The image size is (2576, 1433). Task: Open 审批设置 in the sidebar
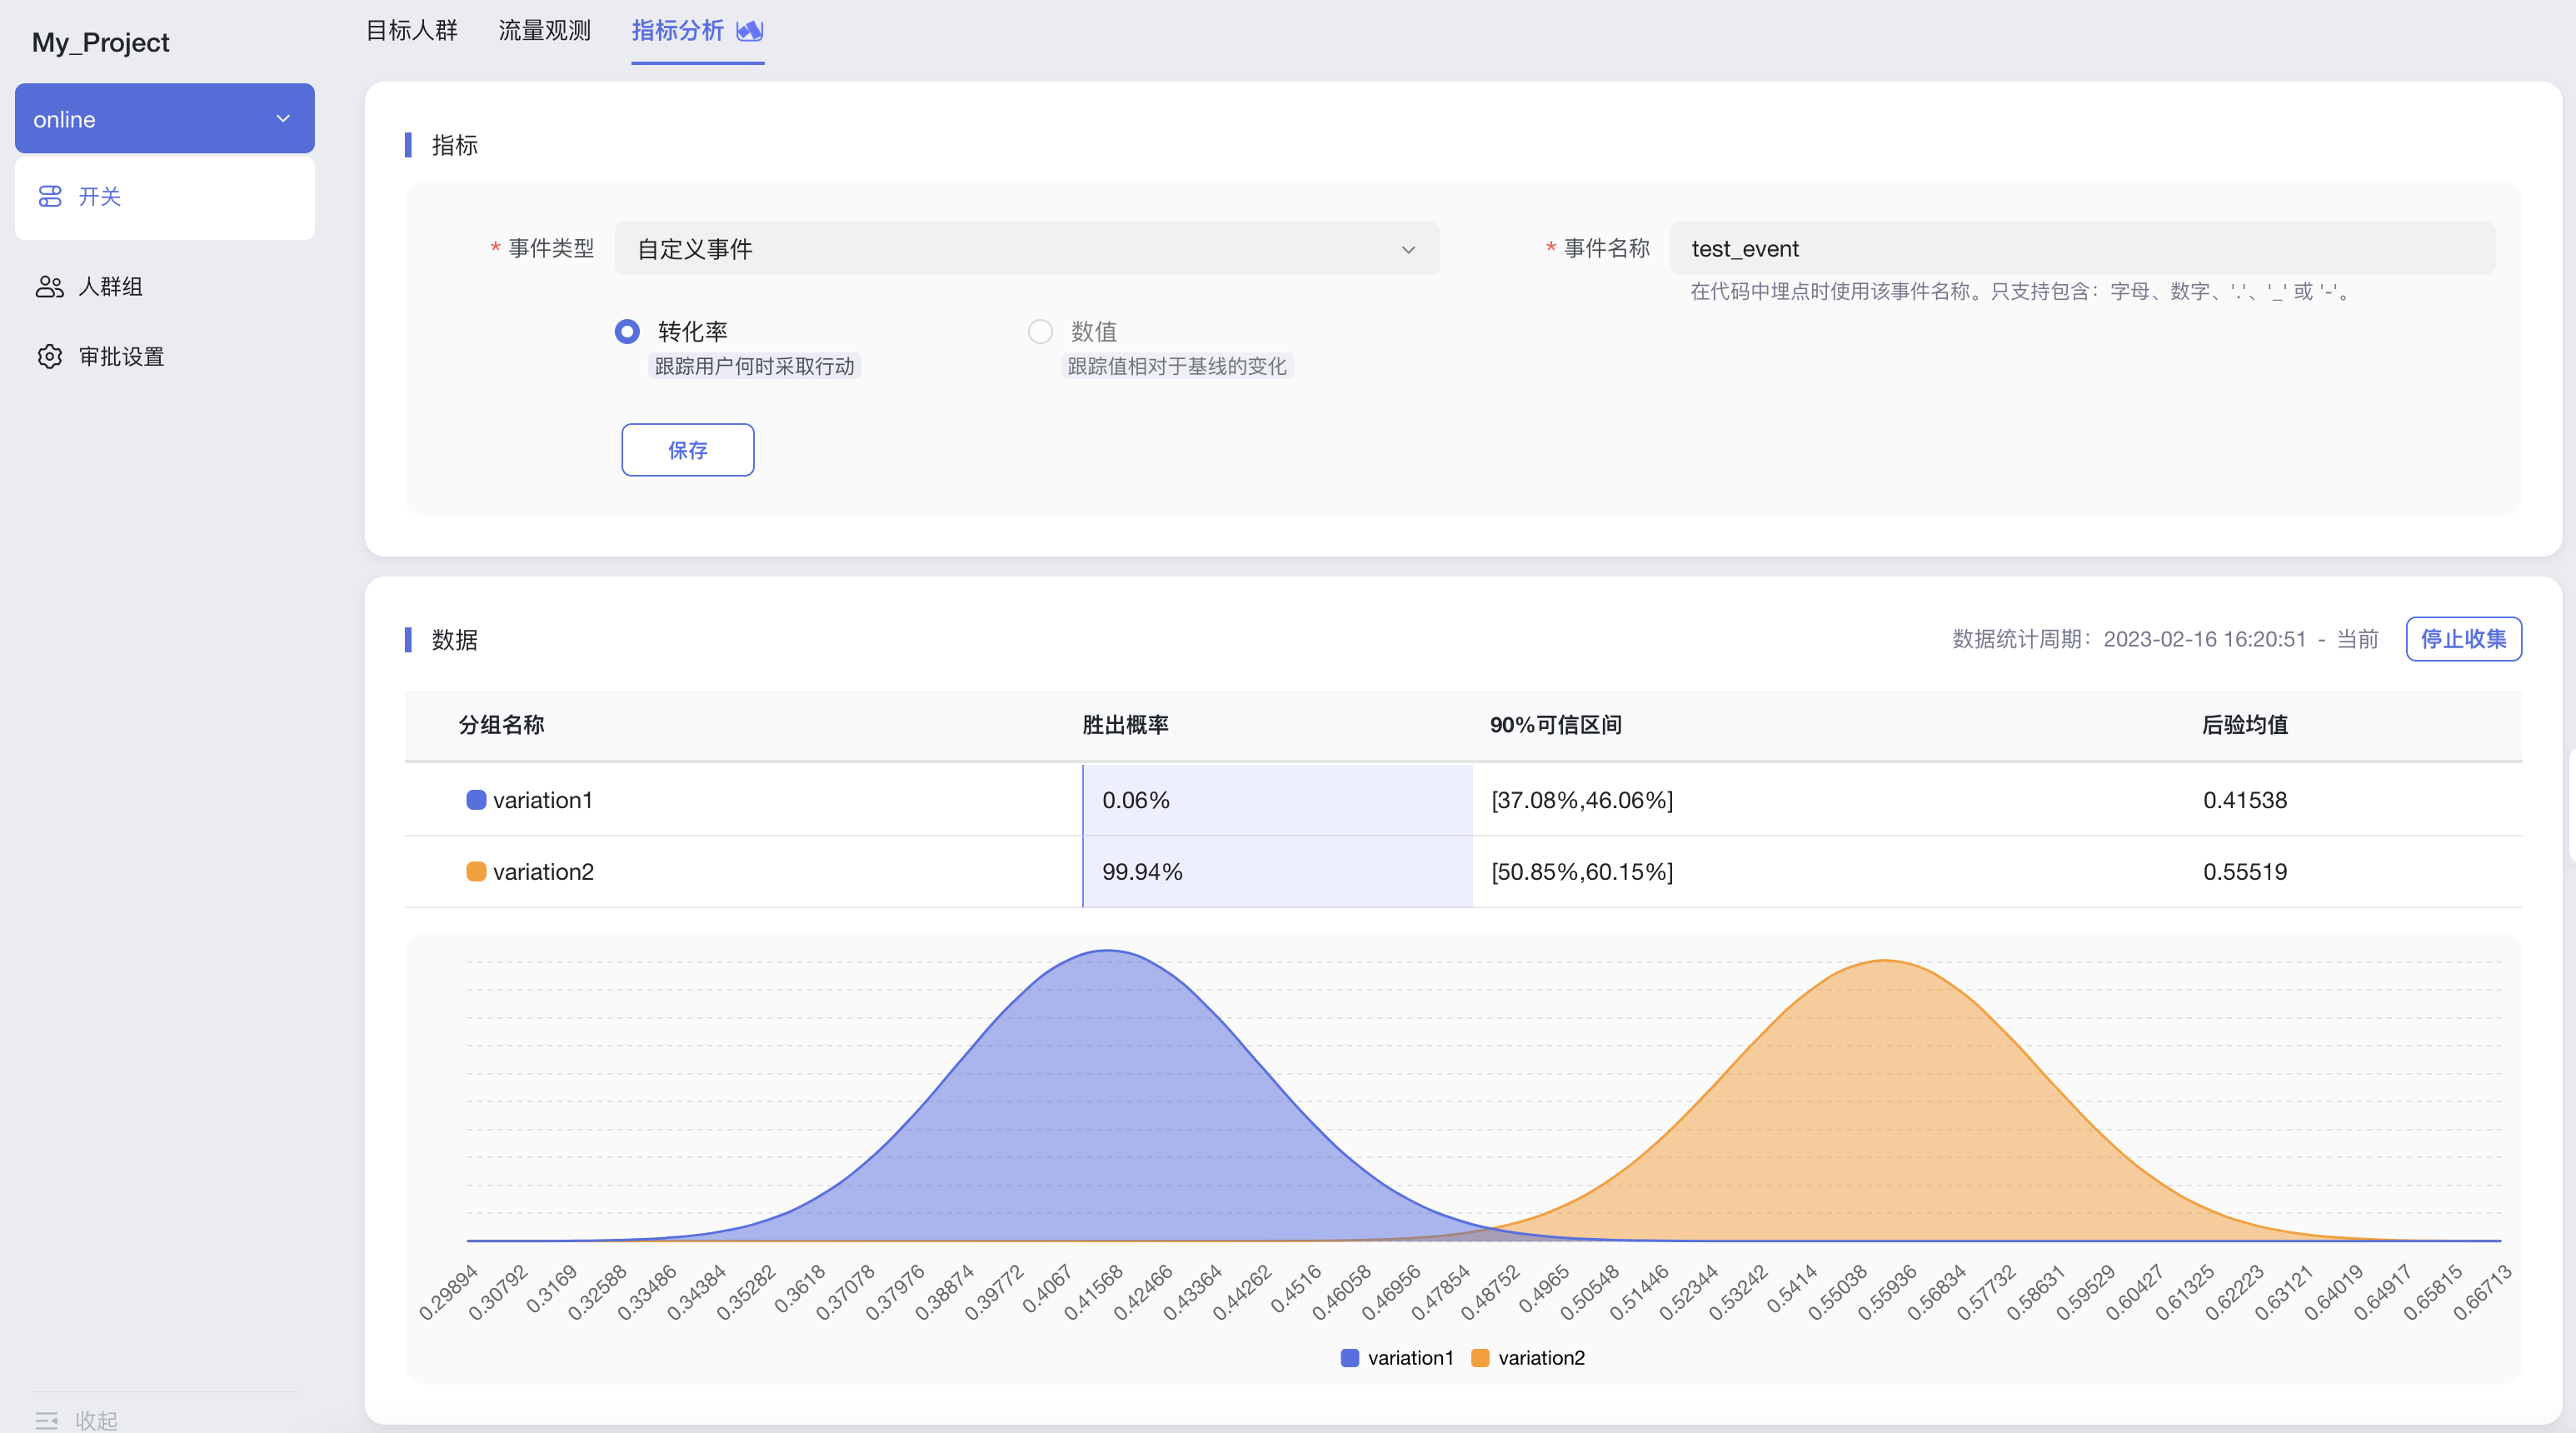coord(121,357)
